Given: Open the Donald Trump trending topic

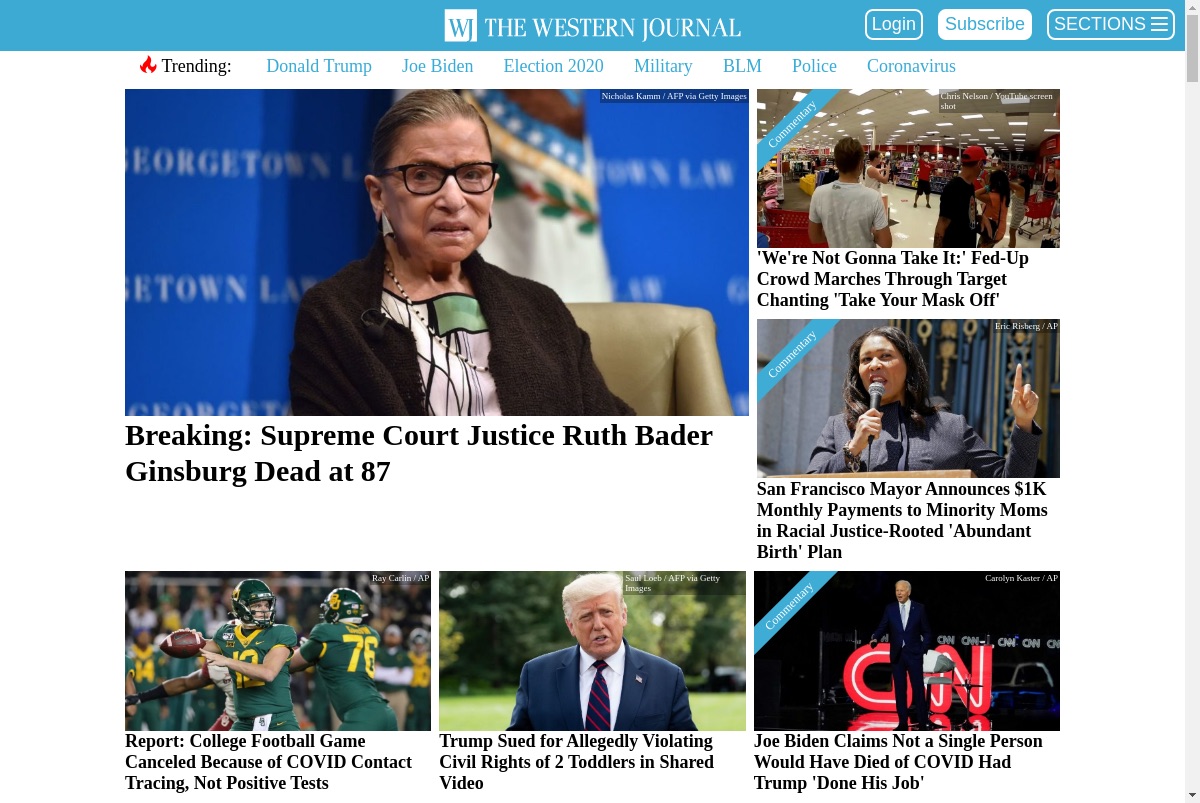Looking at the screenshot, I should (x=319, y=66).
